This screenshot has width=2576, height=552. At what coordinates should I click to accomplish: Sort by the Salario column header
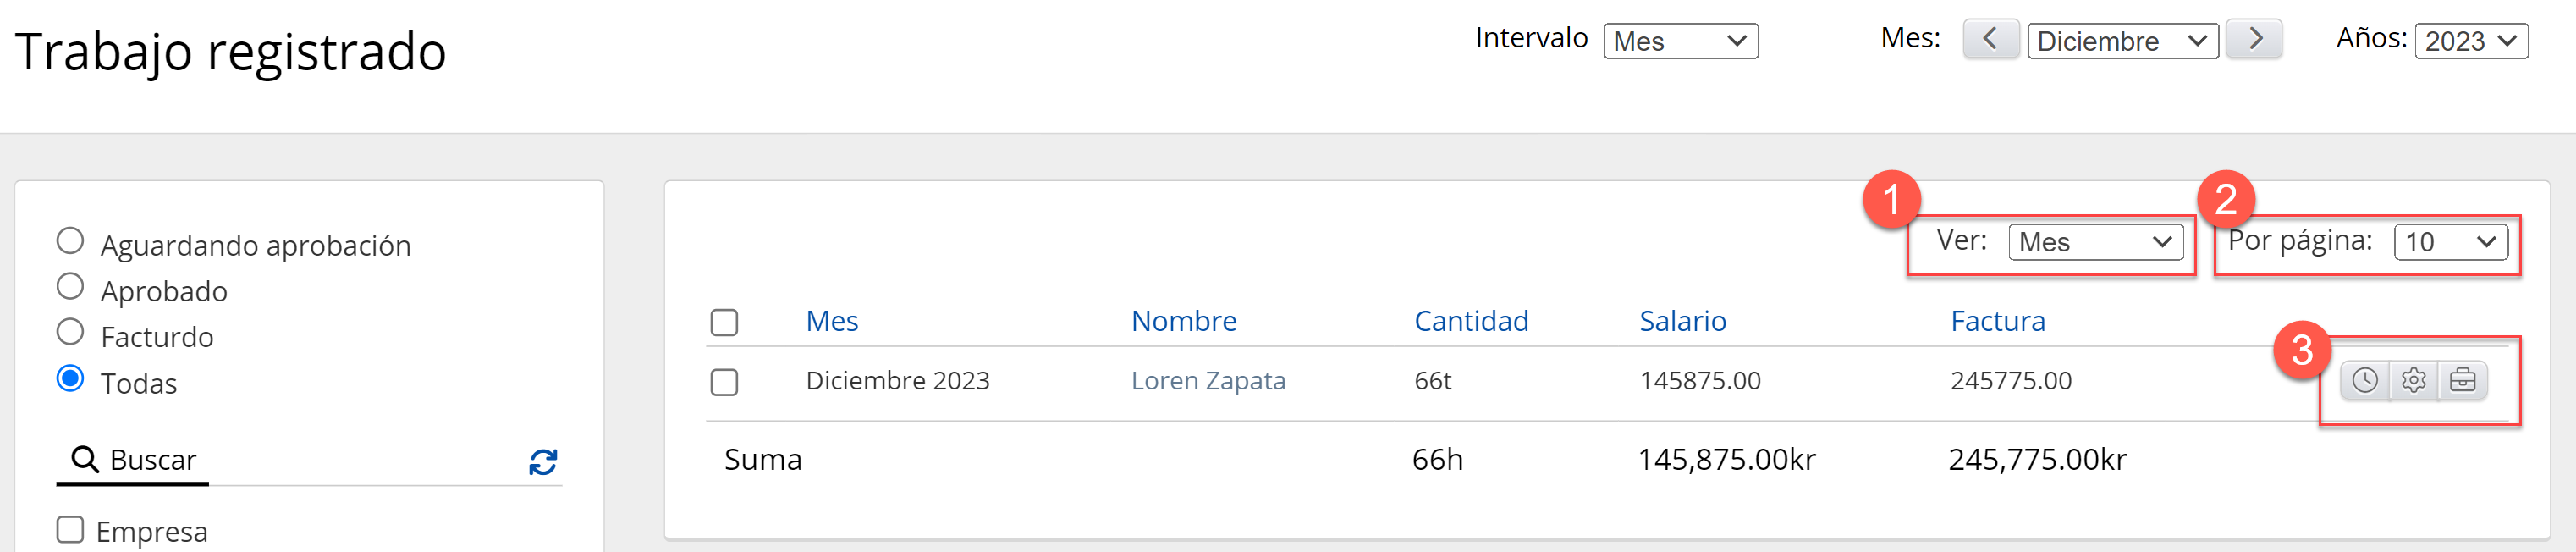(1682, 321)
